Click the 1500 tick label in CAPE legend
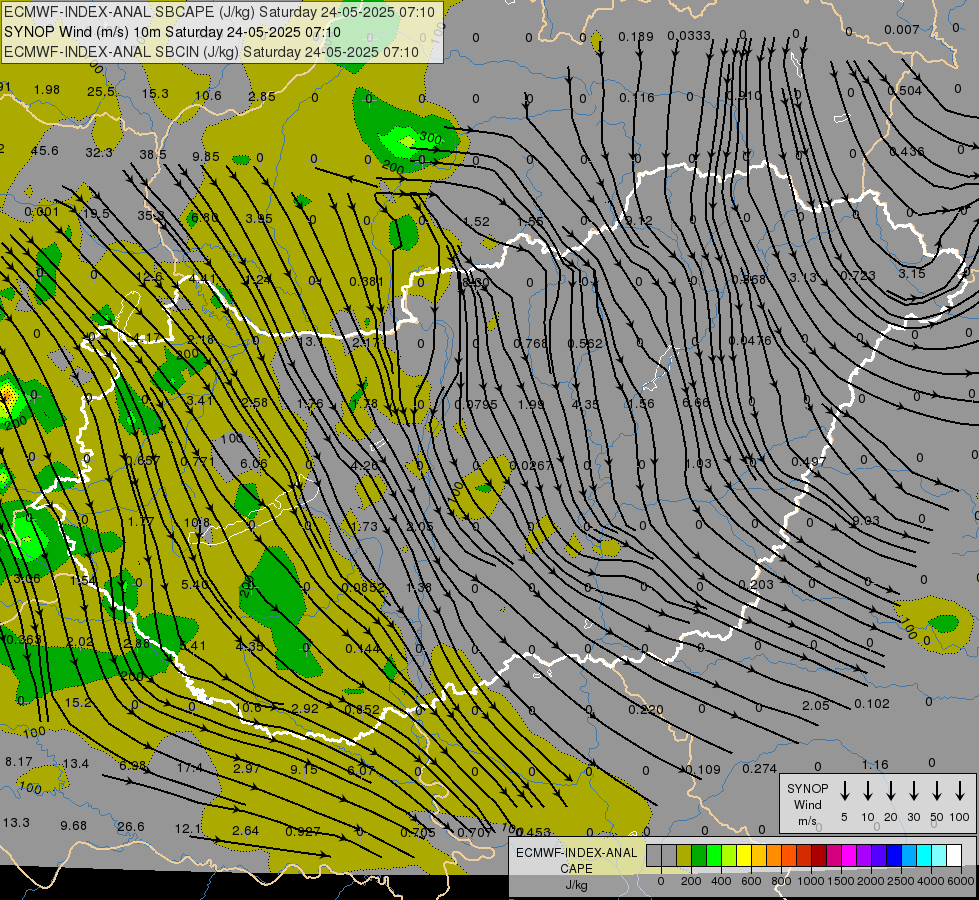979x900 pixels. point(840,881)
